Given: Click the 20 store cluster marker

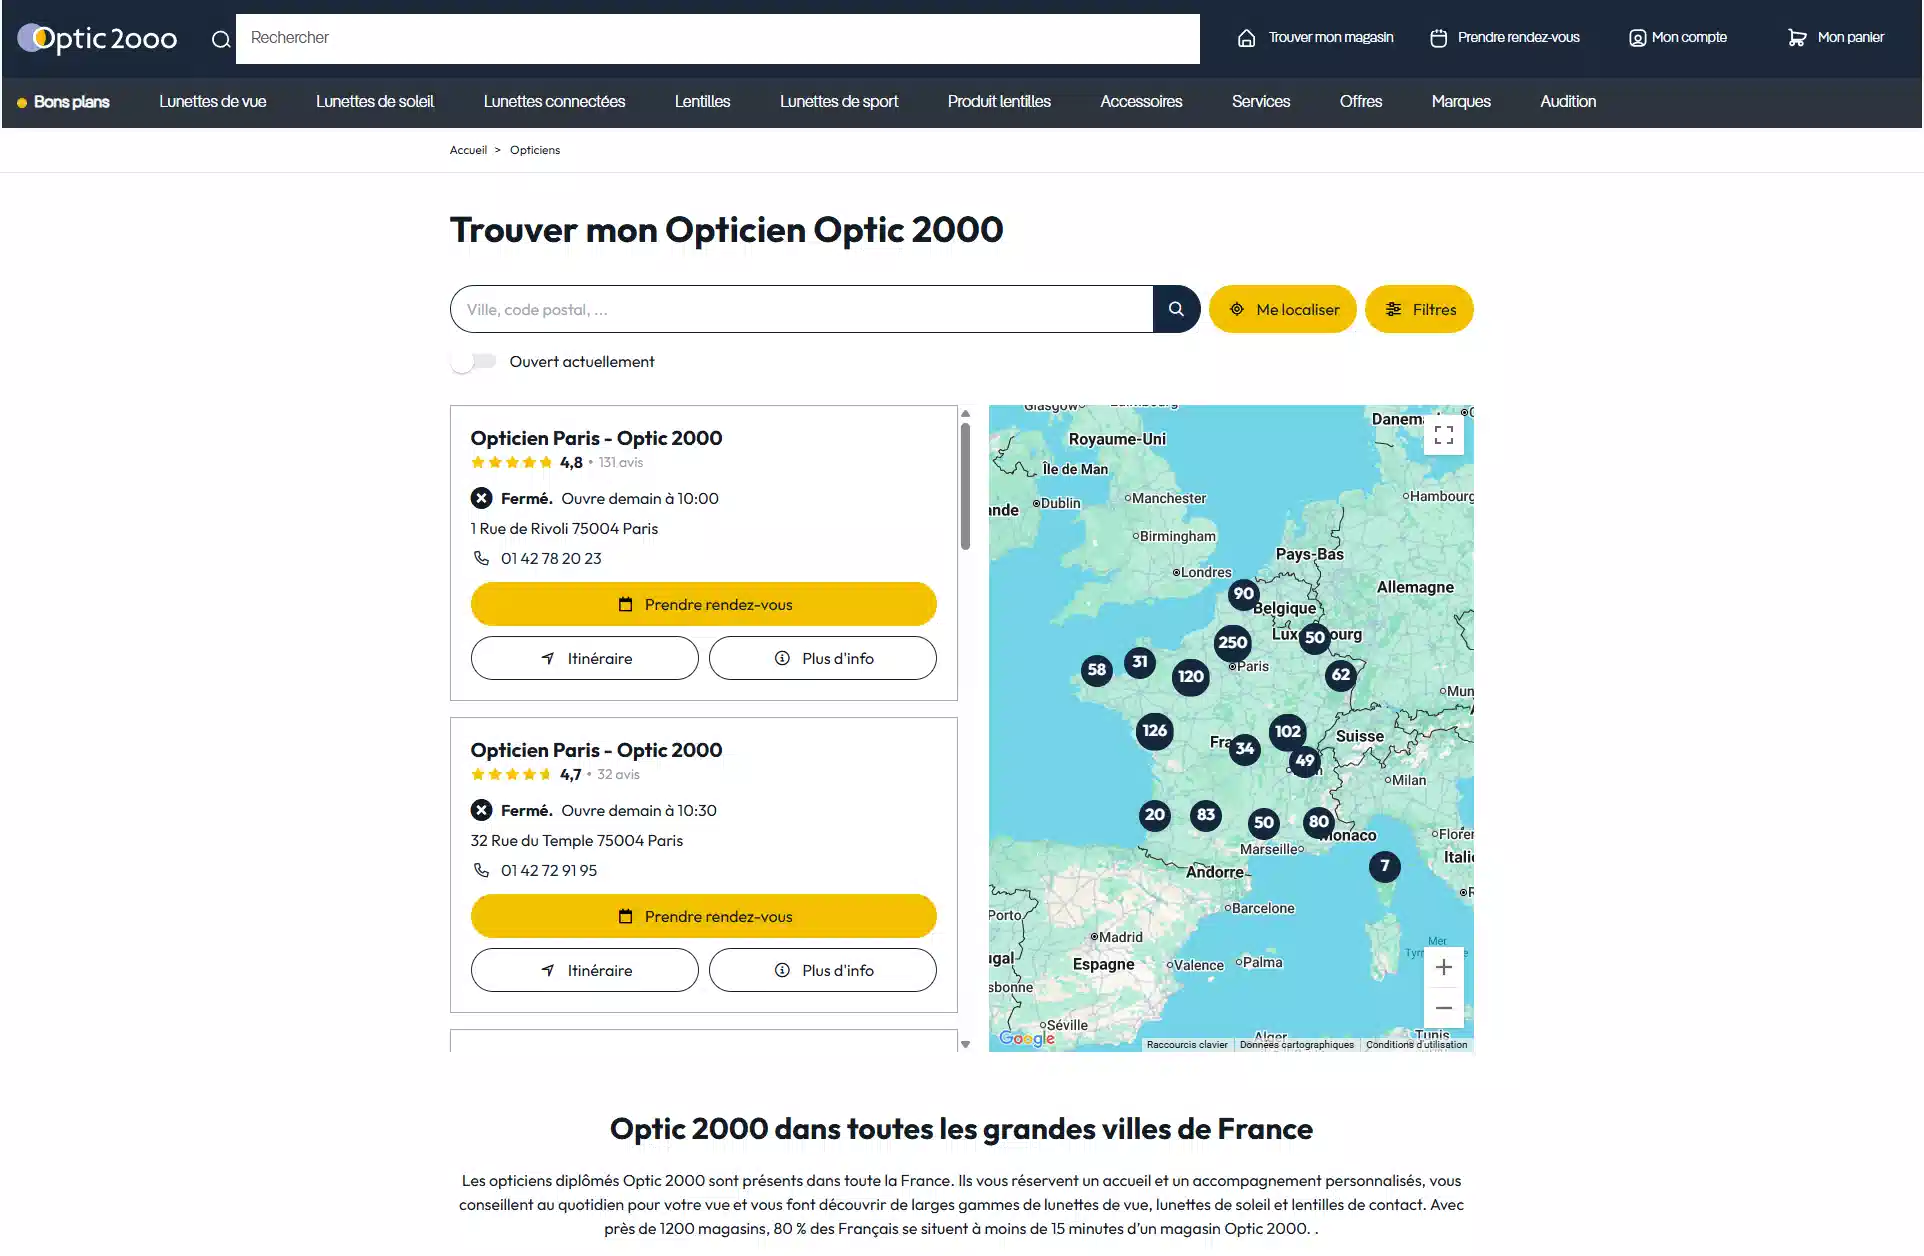Looking at the screenshot, I should pyautogui.click(x=1154, y=815).
